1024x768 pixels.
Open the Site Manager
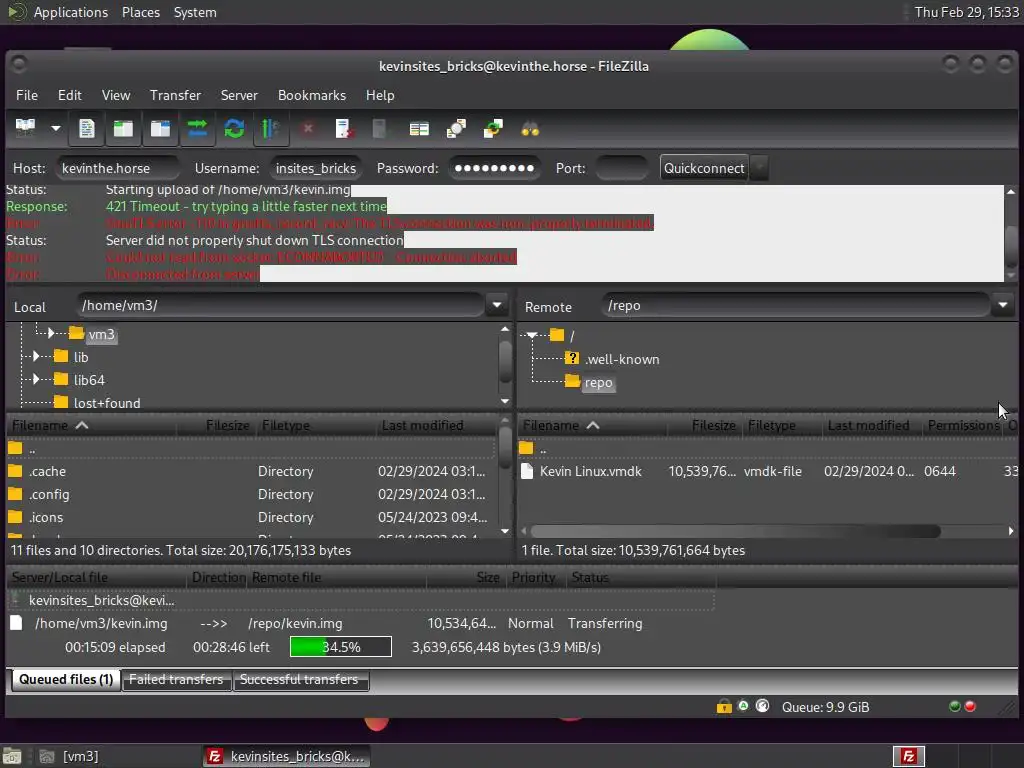tap(25, 128)
